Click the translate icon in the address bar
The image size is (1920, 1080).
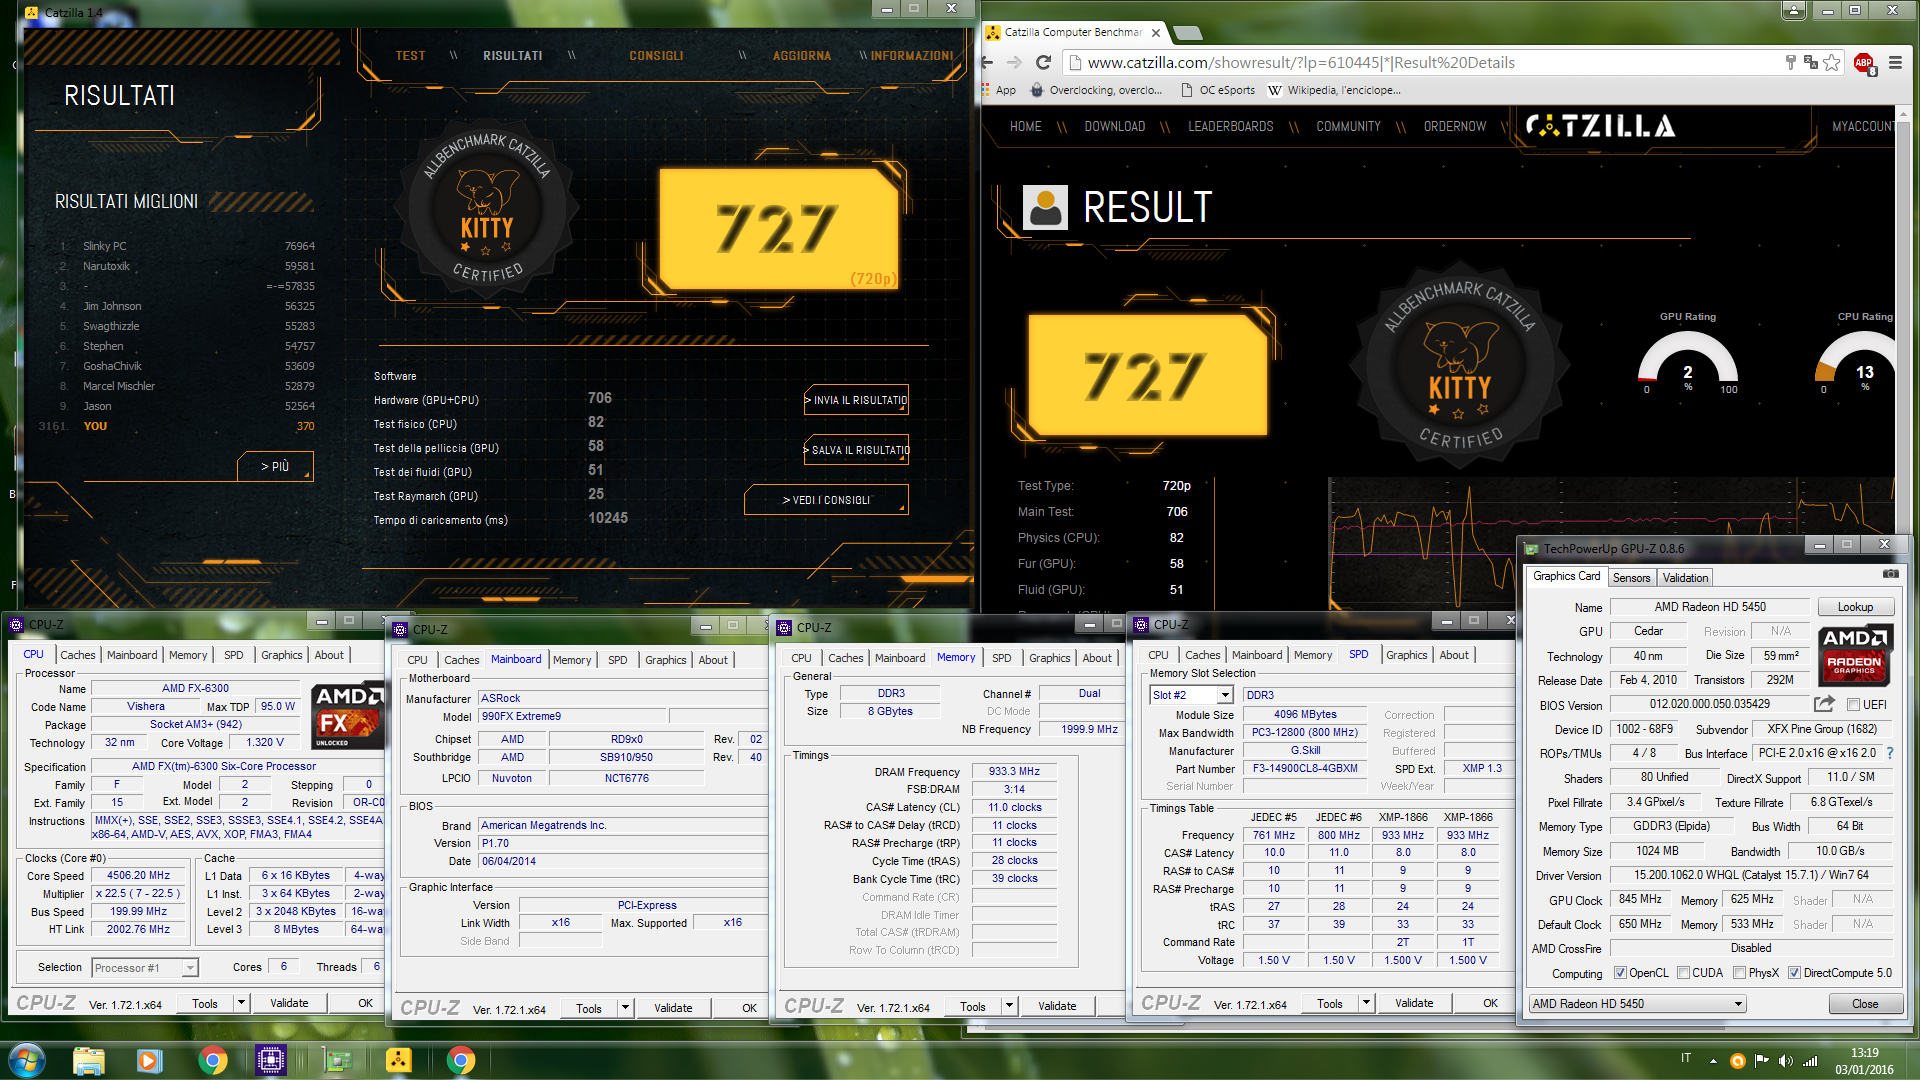(x=1811, y=62)
